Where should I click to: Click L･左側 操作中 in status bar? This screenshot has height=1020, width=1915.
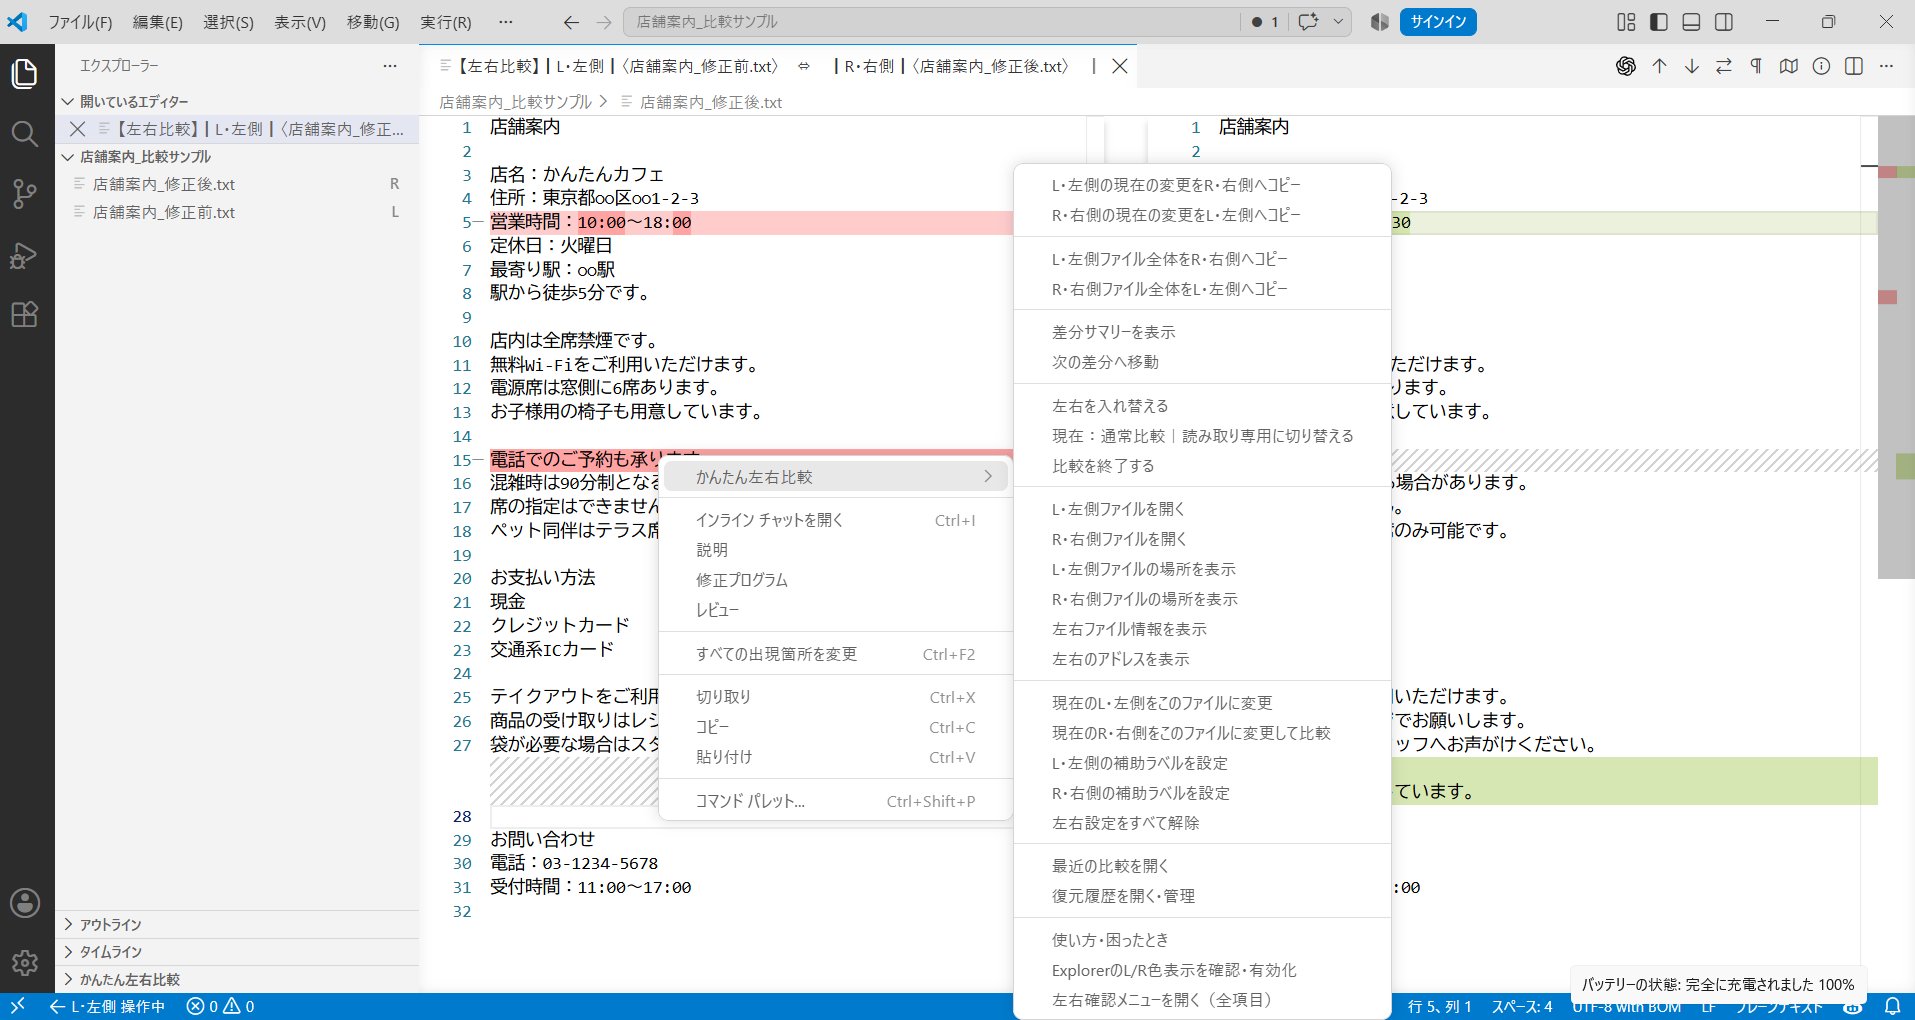pyautogui.click(x=107, y=1006)
